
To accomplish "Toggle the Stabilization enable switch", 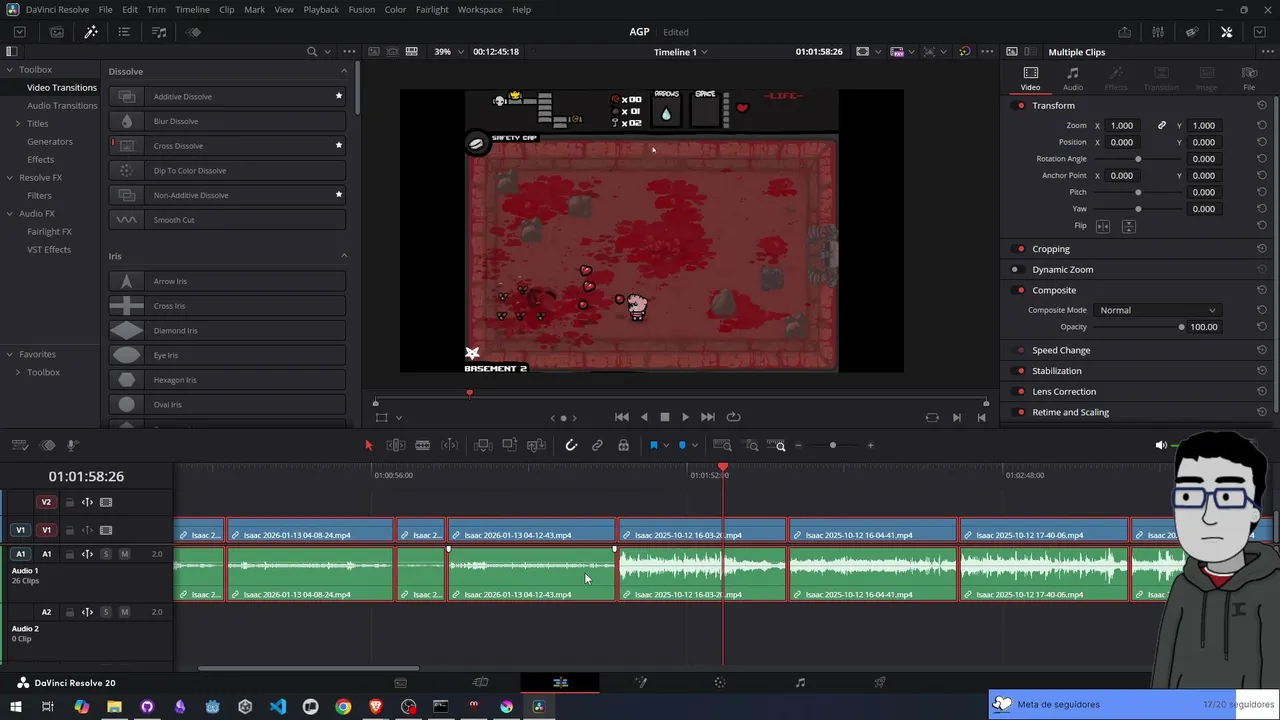I will pos(1020,371).
